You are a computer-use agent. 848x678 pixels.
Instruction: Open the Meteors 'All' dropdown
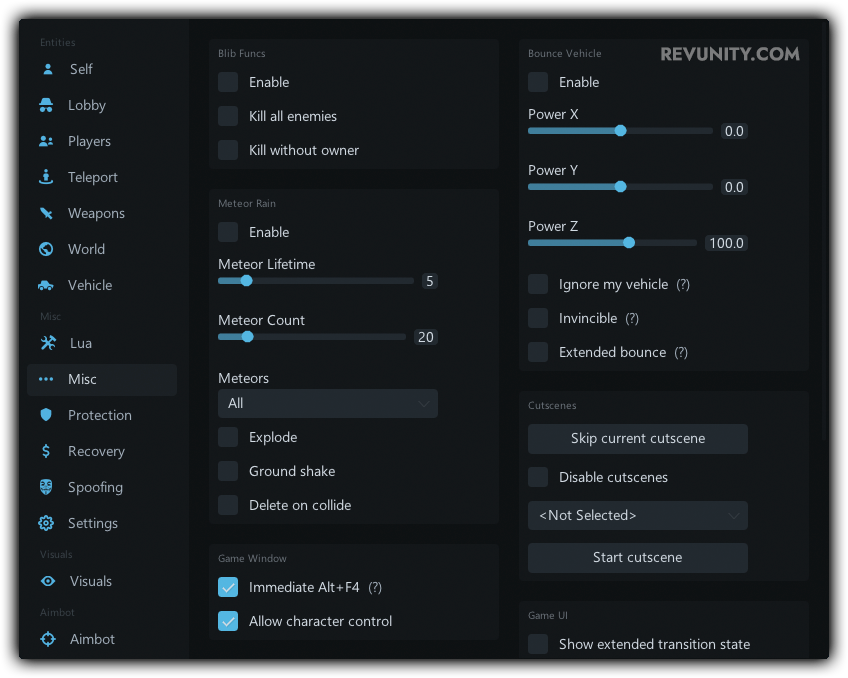tap(328, 403)
